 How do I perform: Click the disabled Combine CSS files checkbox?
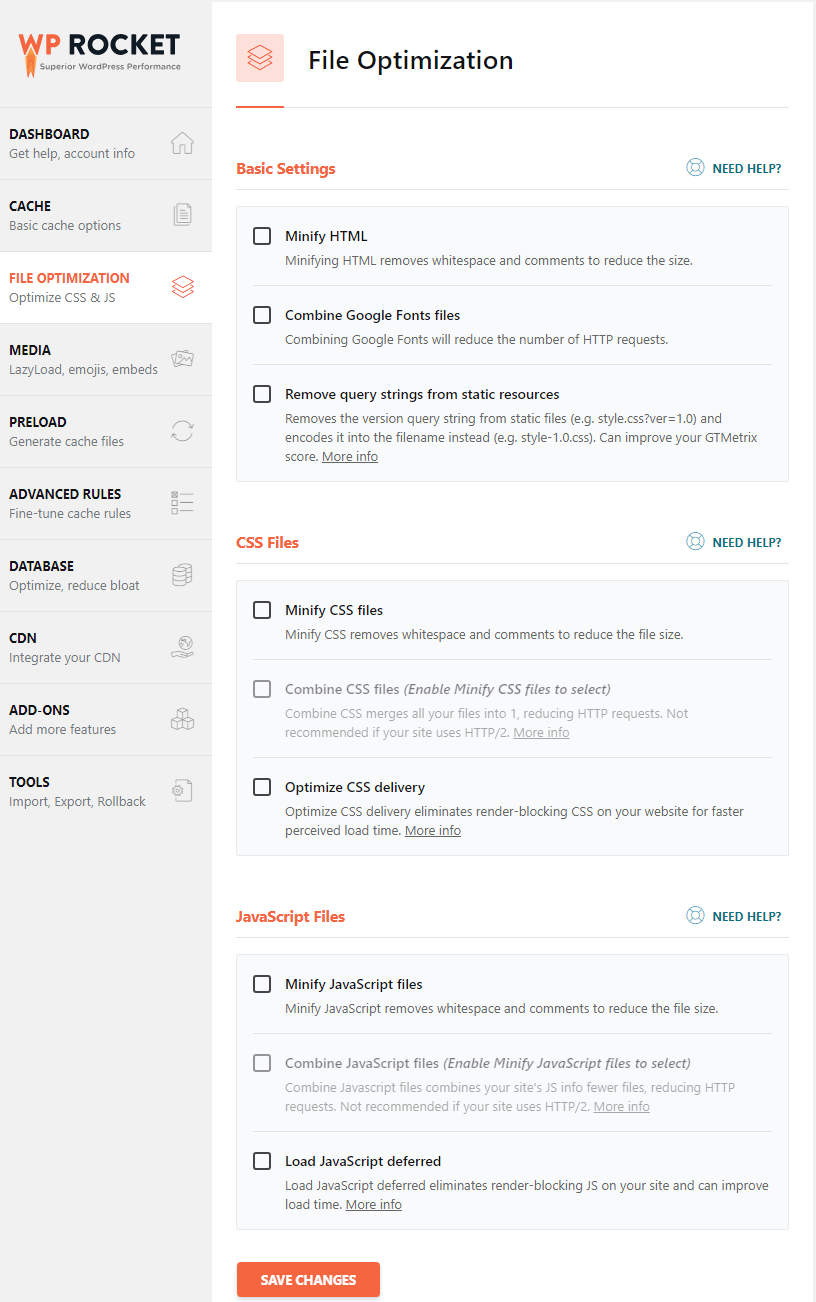click(262, 689)
